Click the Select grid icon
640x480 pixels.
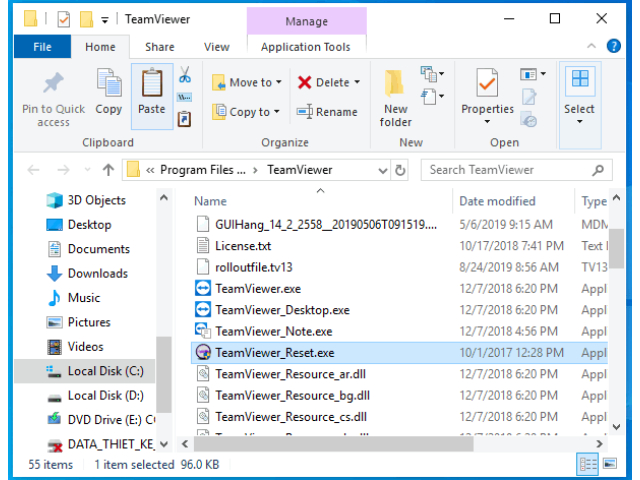point(580,79)
